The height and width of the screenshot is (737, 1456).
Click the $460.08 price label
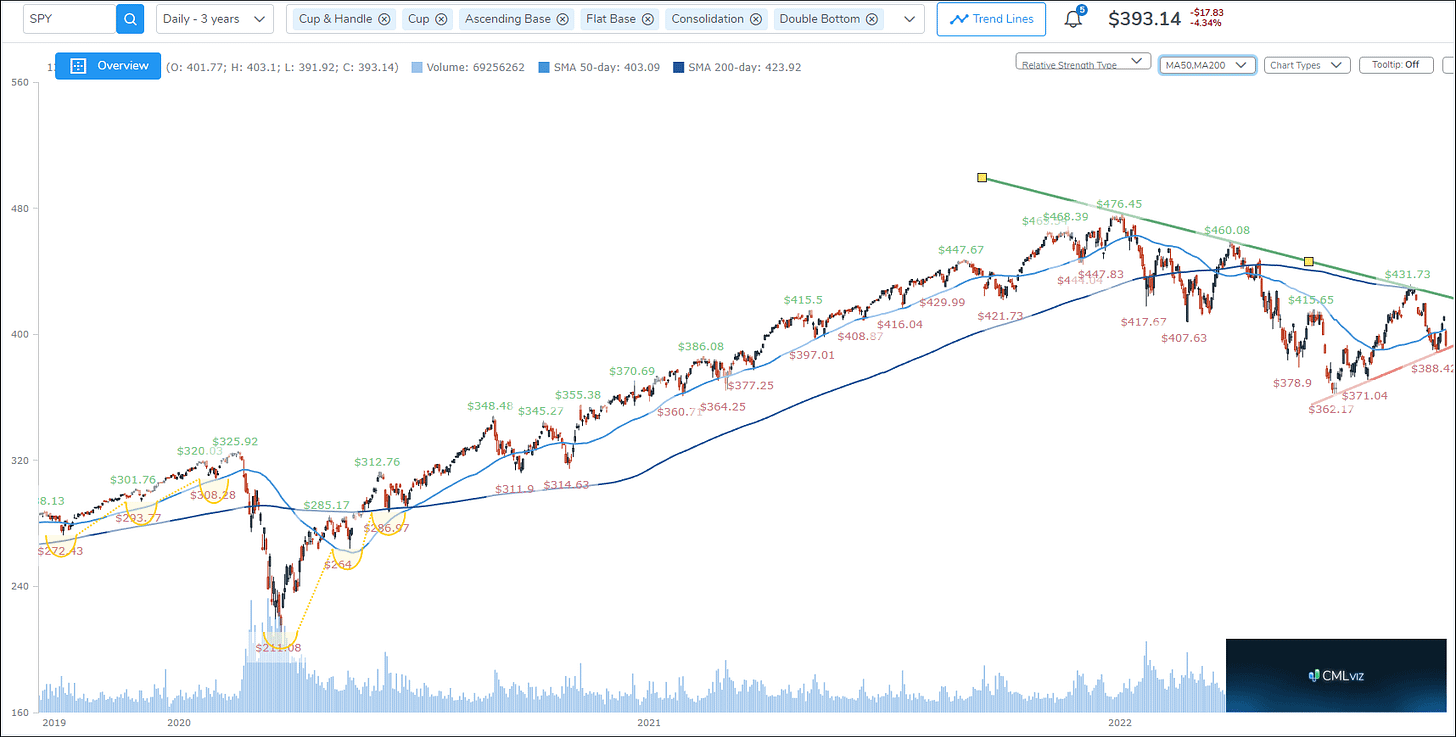pyautogui.click(x=1227, y=231)
